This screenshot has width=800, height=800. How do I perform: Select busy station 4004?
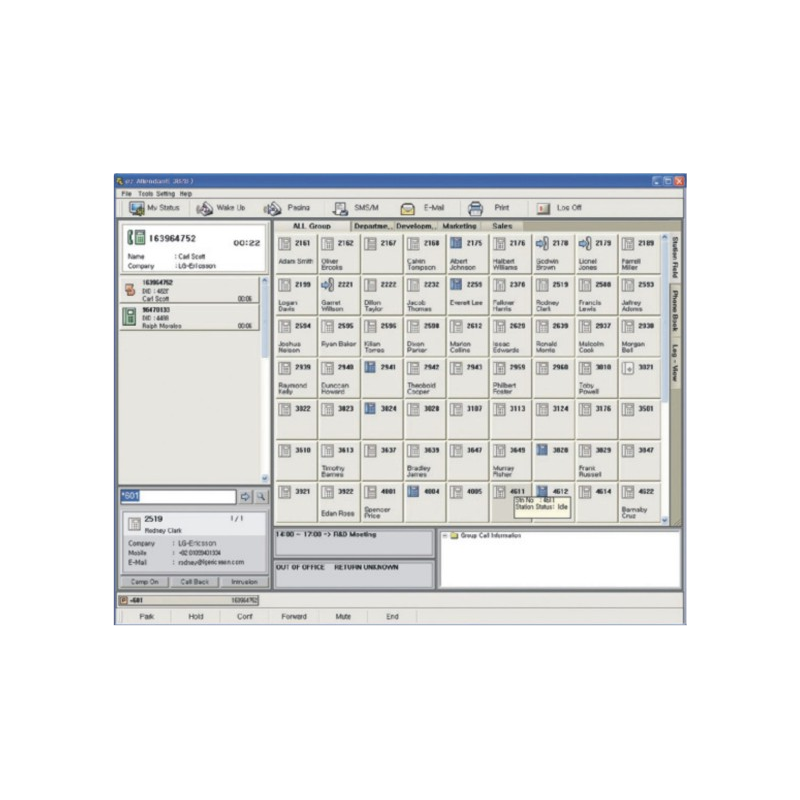tap(424, 502)
